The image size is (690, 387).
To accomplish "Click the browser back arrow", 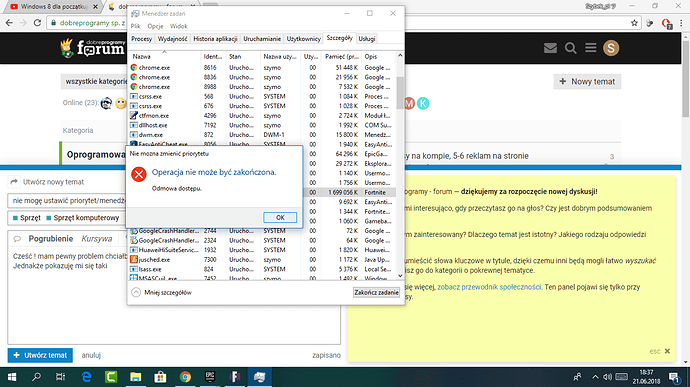I will [x=9, y=23].
